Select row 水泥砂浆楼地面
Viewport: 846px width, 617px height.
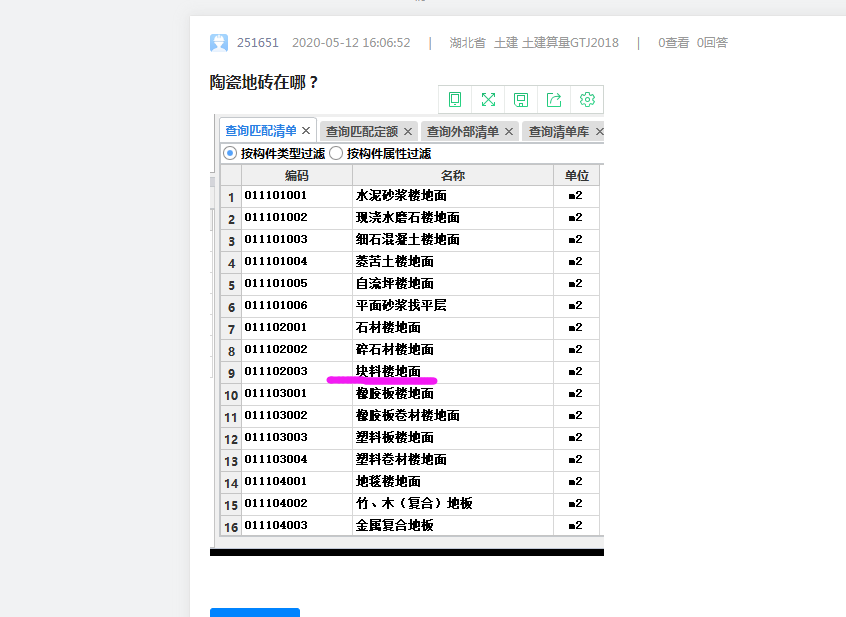(410, 197)
